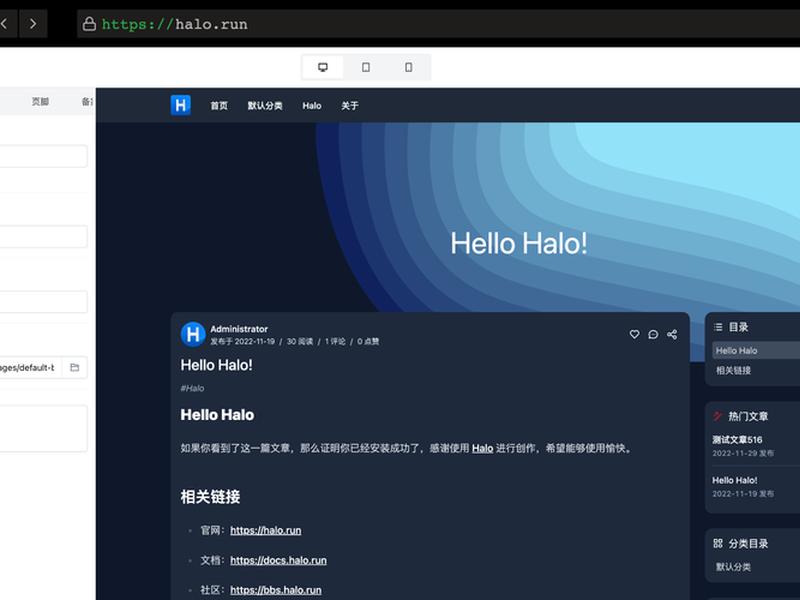800x600 pixels.
Task: Open the https://halo.run official site link
Action: pyautogui.click(x=265, y=531)
